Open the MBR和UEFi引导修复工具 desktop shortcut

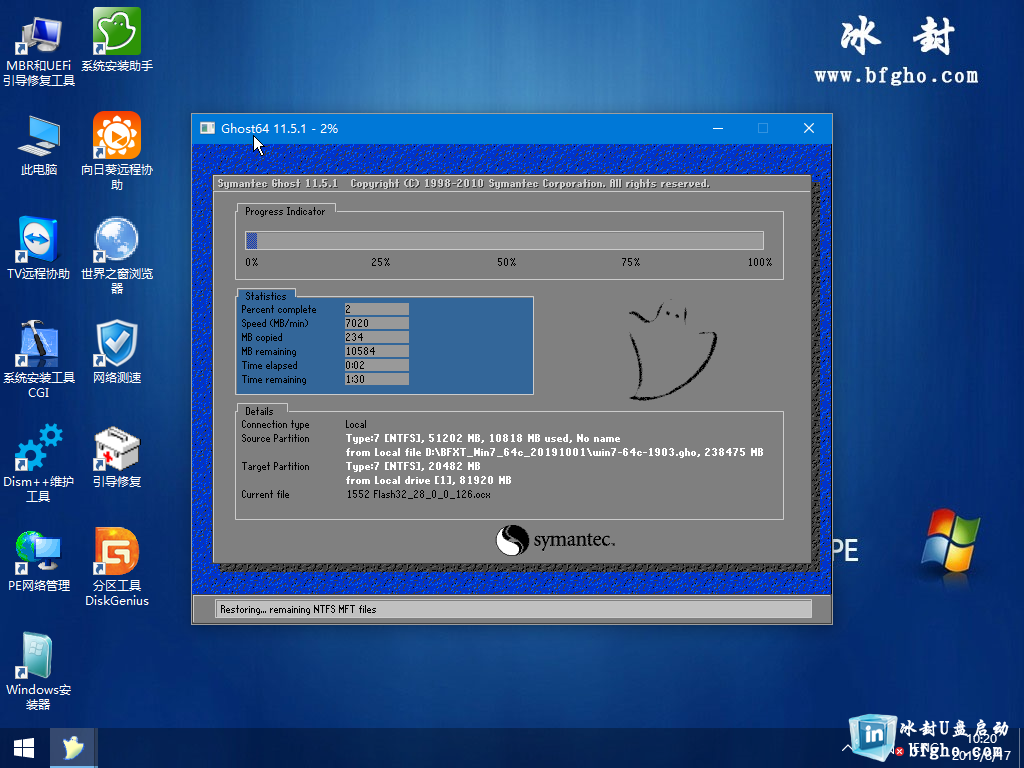[39, 50]
